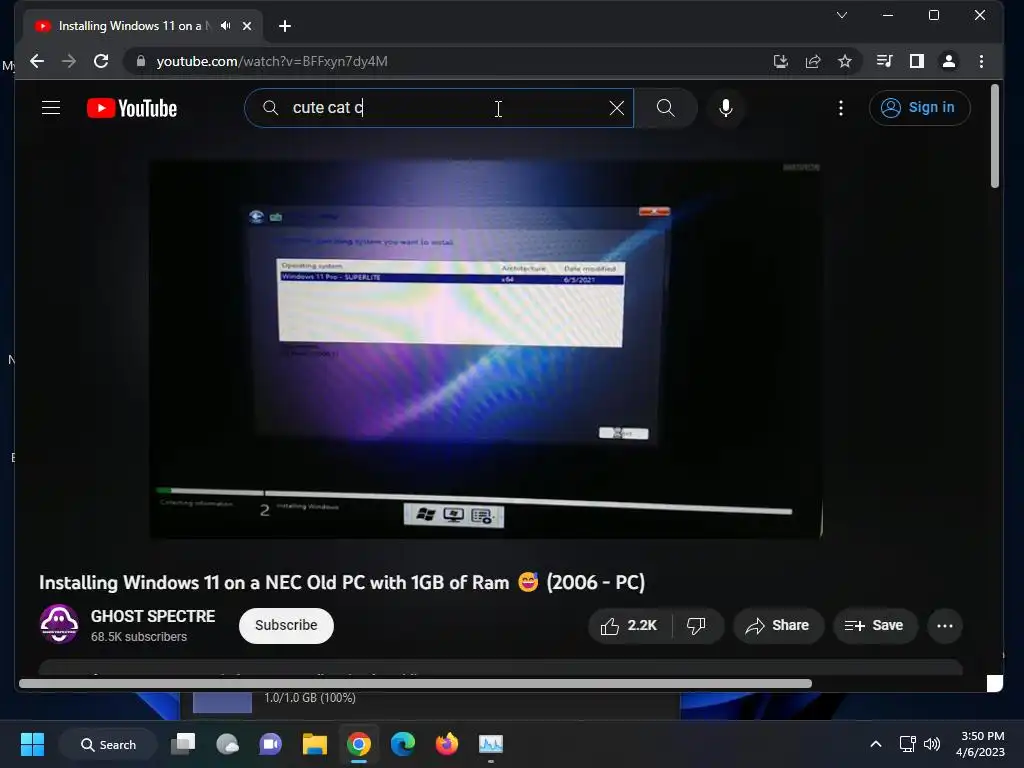Subscribe to GHOST SPECTRE
Screen dimensions: 1024x768
[286, 626]
